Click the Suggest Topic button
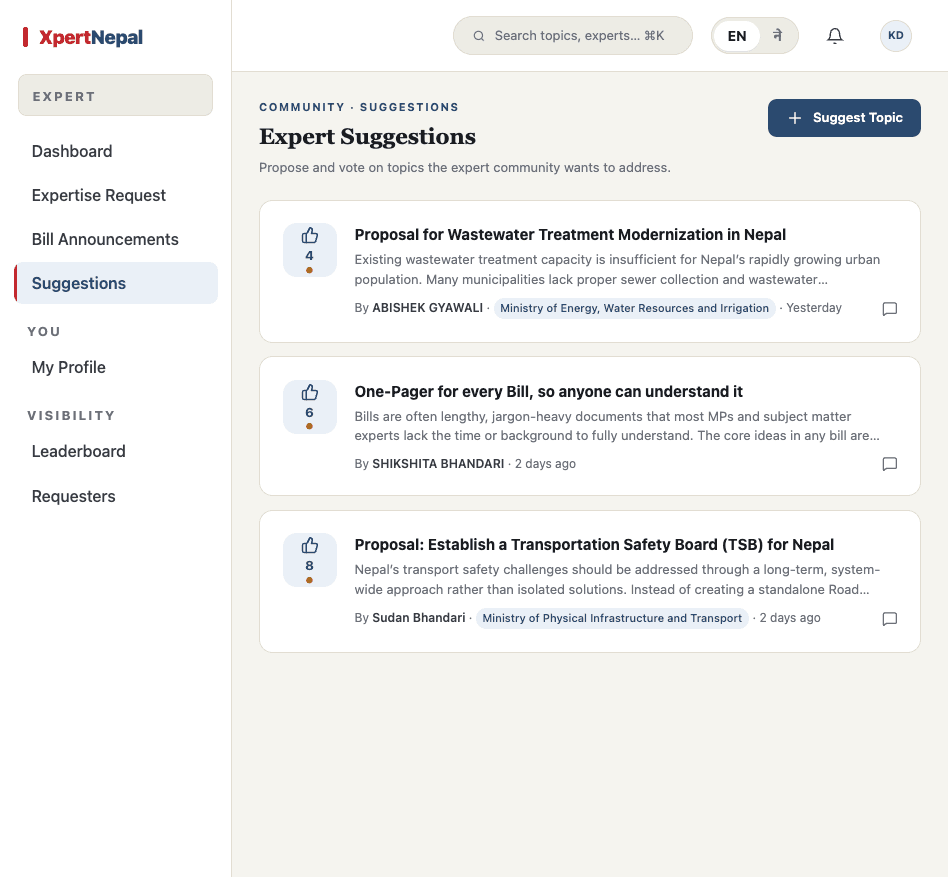 844,118
